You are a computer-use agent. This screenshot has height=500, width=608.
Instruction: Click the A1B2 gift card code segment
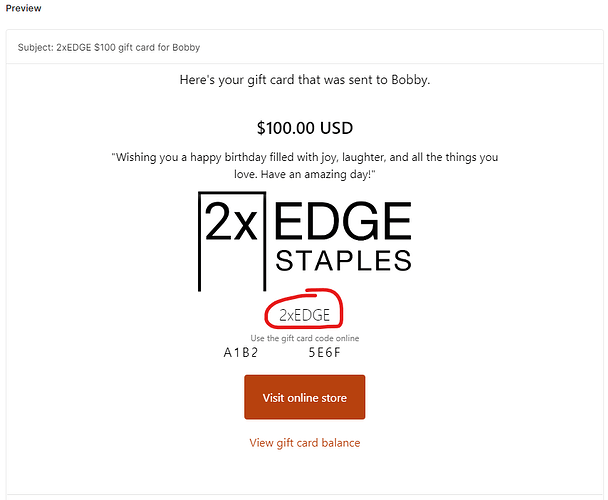[241, 352]
